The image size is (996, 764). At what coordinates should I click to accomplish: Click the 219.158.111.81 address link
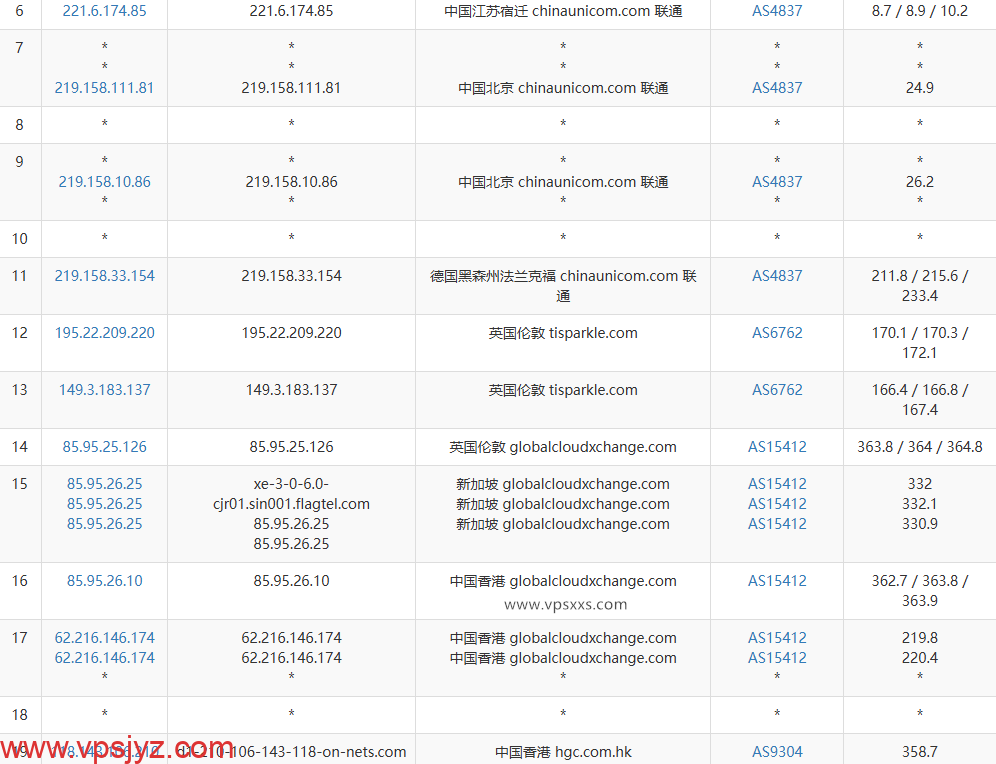click(104, 88)
